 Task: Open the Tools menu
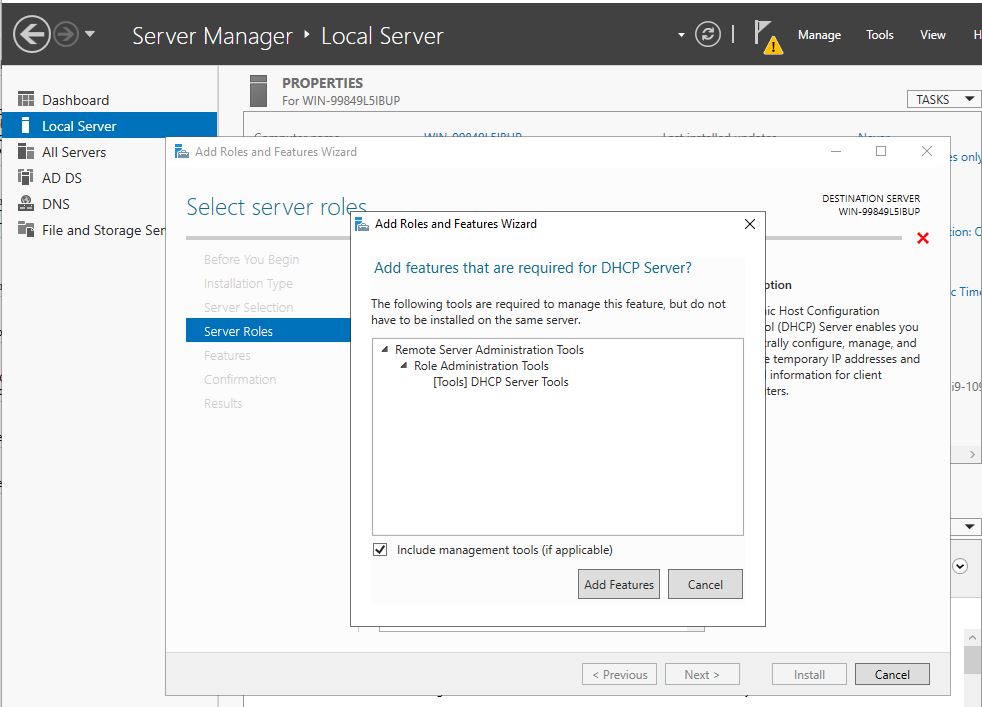point(879,35)
